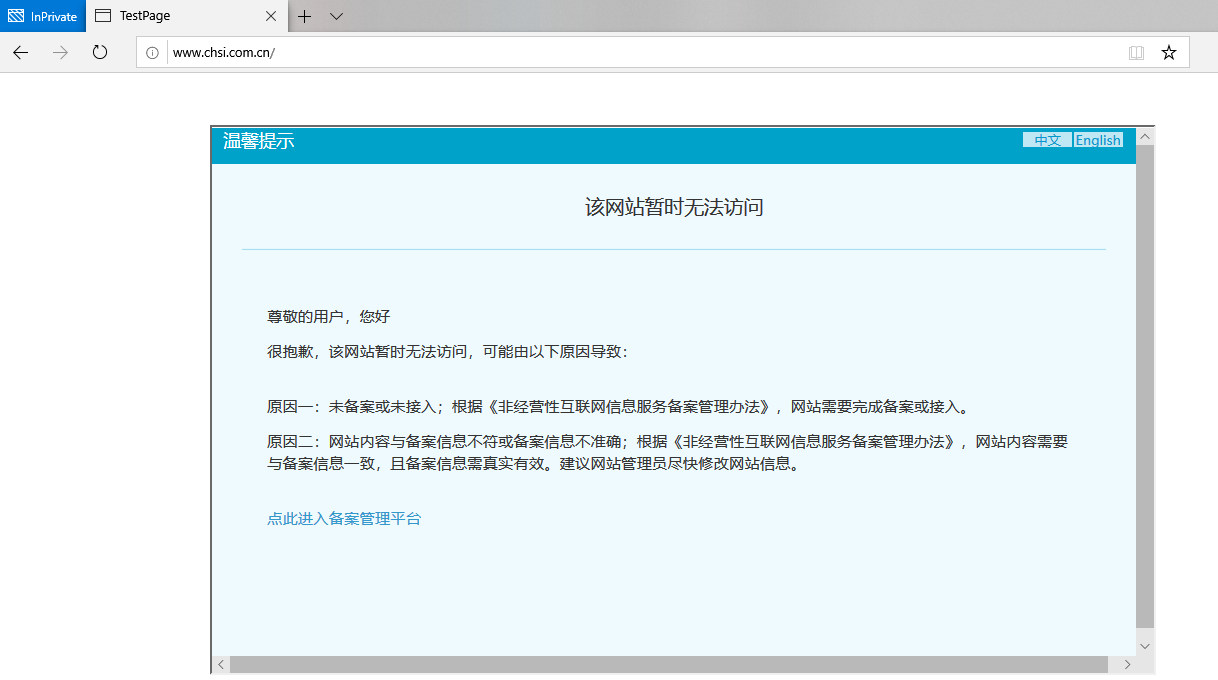Viewport: 1218px width, 680px height.
Task: Add page to favorites with star icon
Action: [1168, 53]
